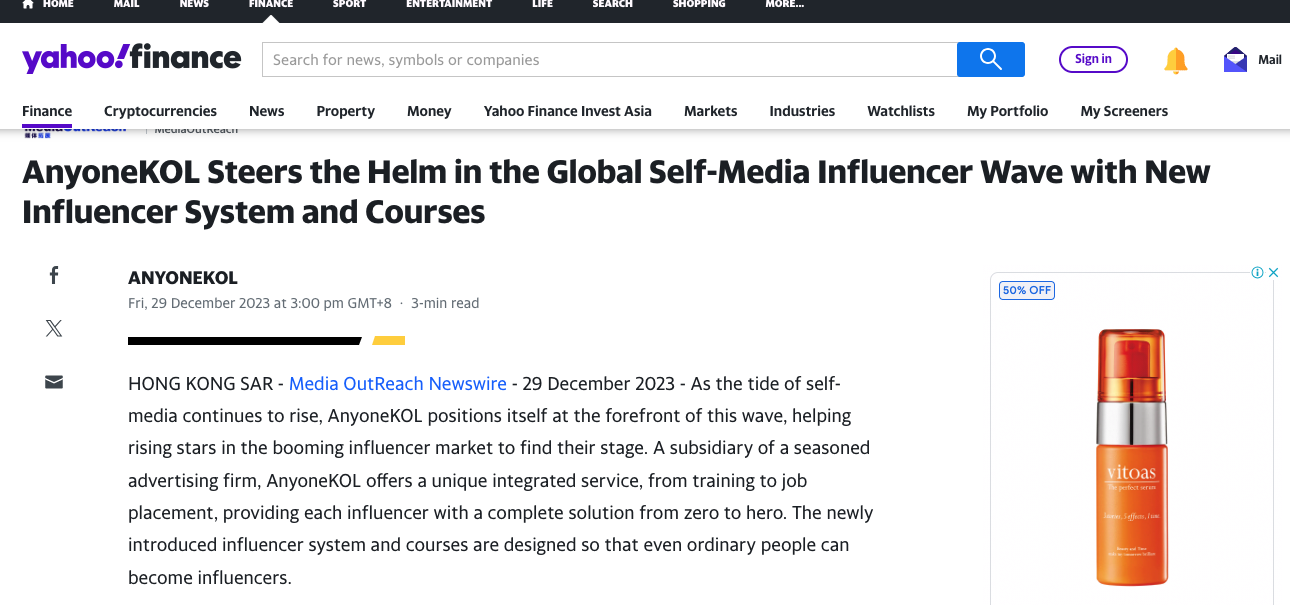The height and width of the screenshot is (605, 1290).
Task: Go to the Markets tab
Action: tap(711, 111)
